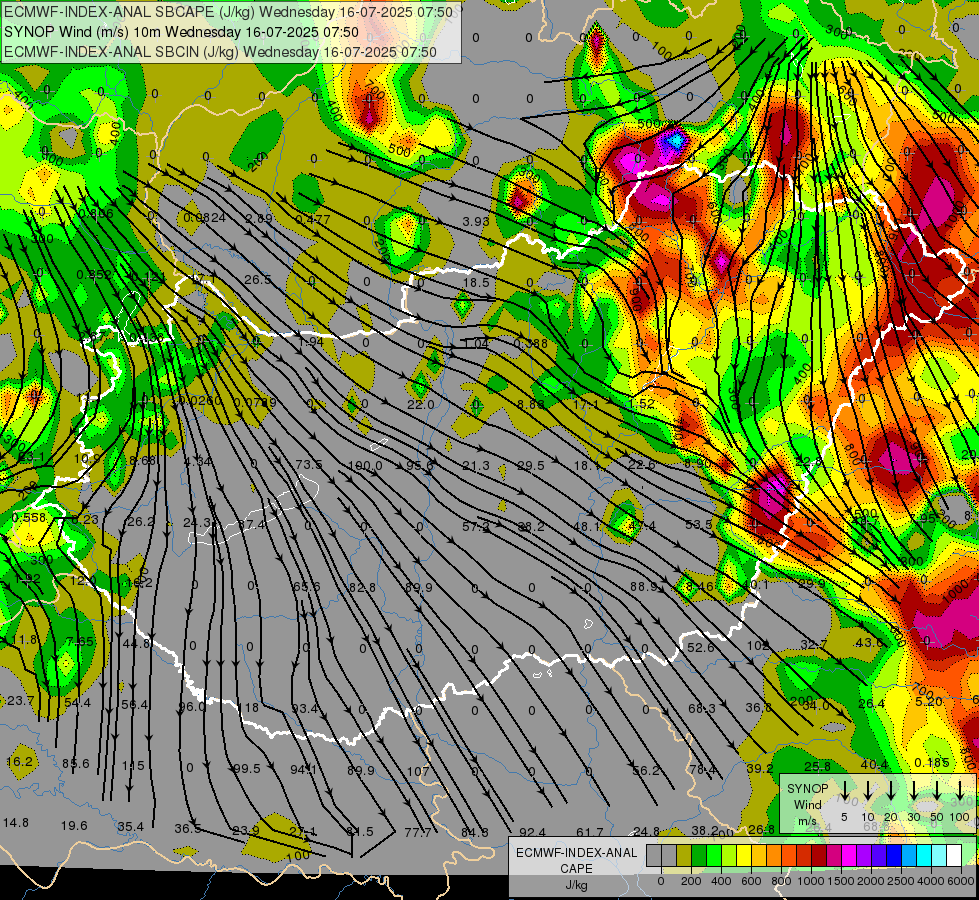Click the 92.4 value on the map
Image resolution: width=979 pixels, height=900 pixels.
click(x=533, y=833)
